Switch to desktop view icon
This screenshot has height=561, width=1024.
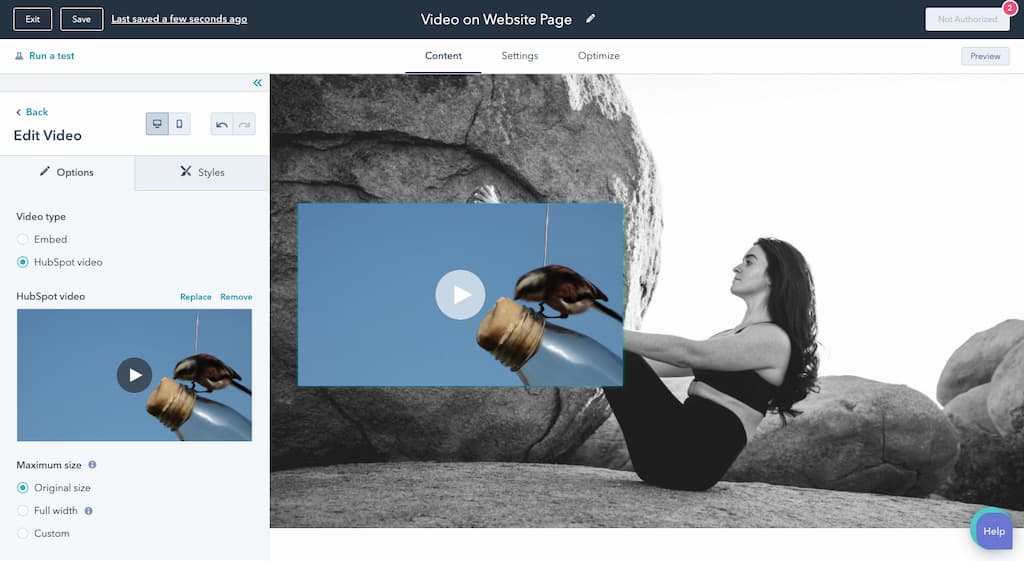157,124
